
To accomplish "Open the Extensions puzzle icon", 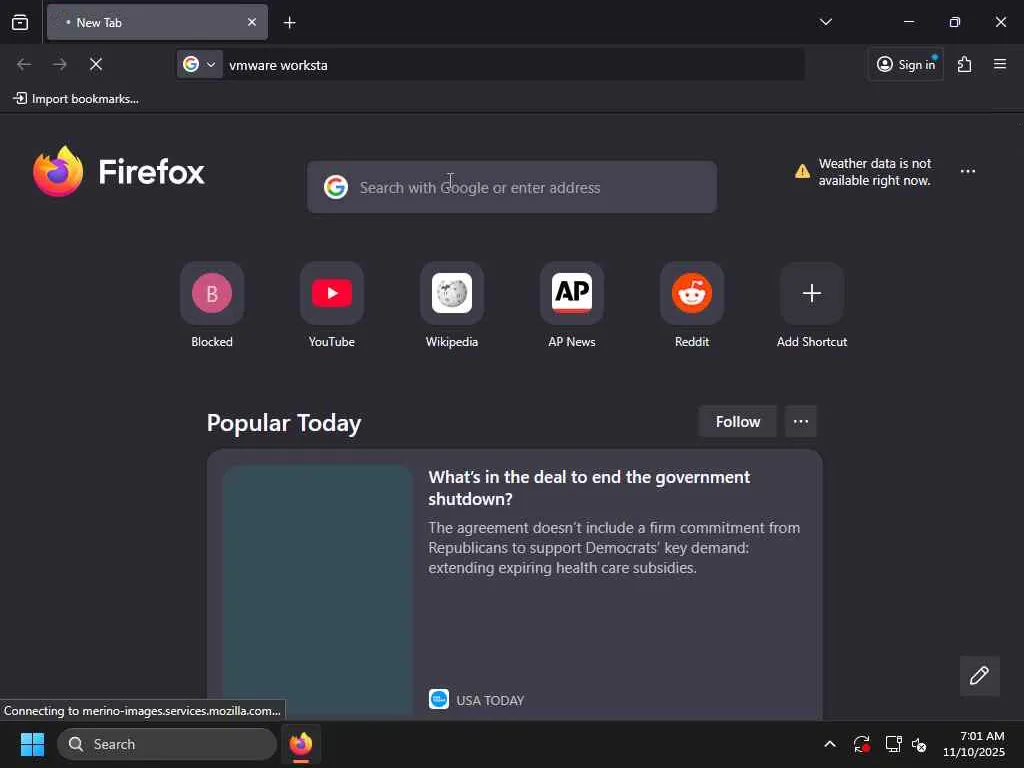I will point(965,64).
